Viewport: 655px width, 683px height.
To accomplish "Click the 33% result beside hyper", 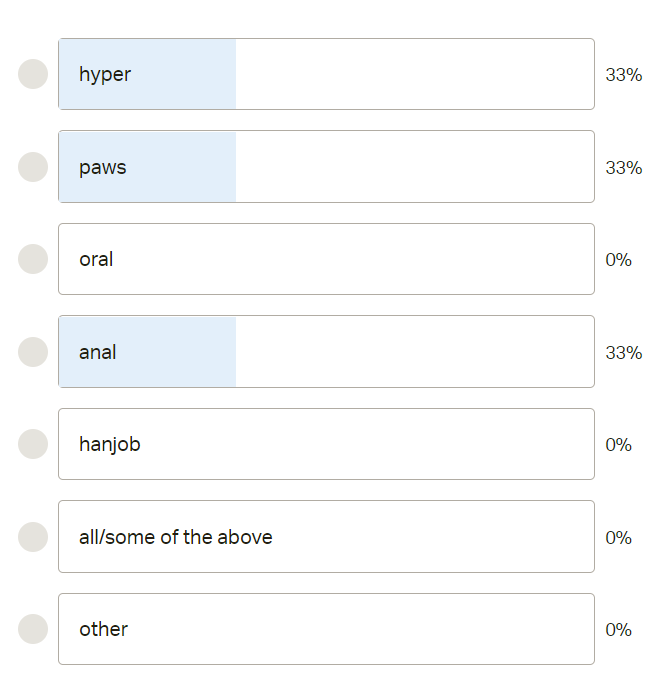I will click(x=623, y=75).
